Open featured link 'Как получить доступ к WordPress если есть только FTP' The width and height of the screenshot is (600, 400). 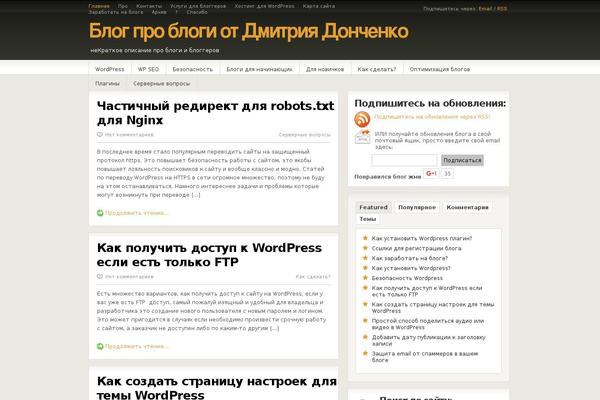[x=427, y=291]
